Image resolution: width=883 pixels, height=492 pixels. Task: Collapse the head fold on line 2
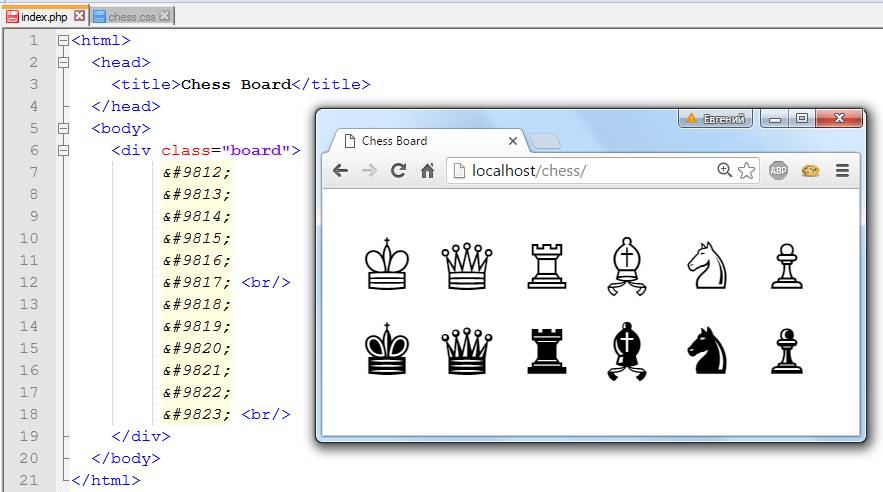coord(64,62)
